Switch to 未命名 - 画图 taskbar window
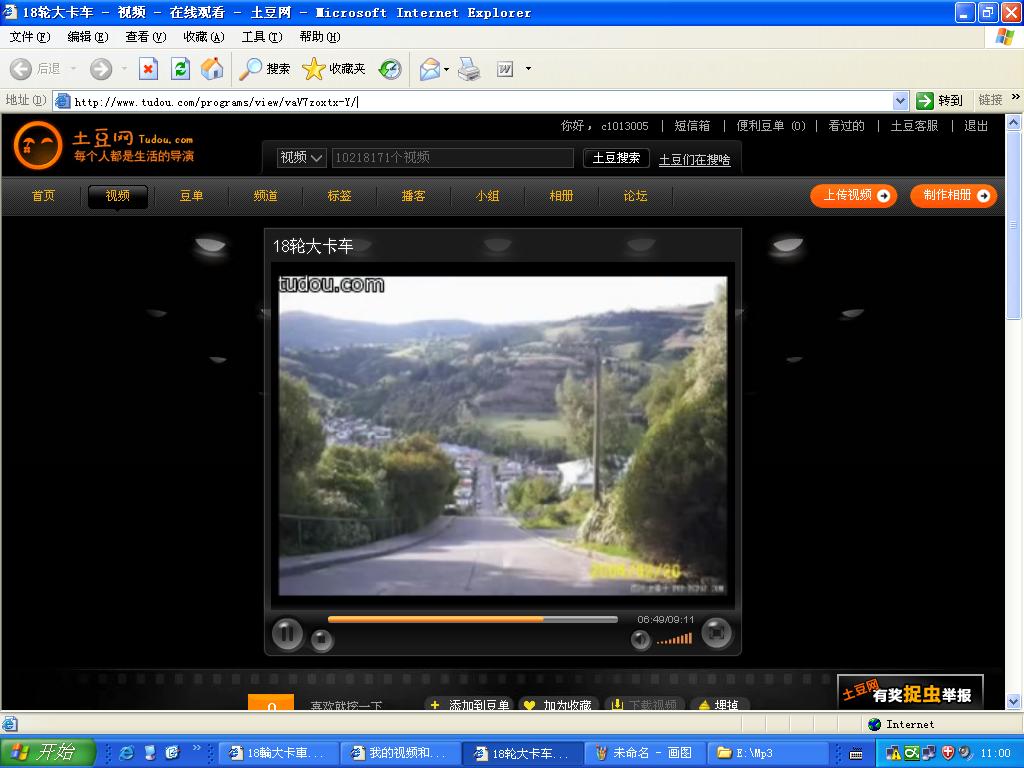 point(645,753)
